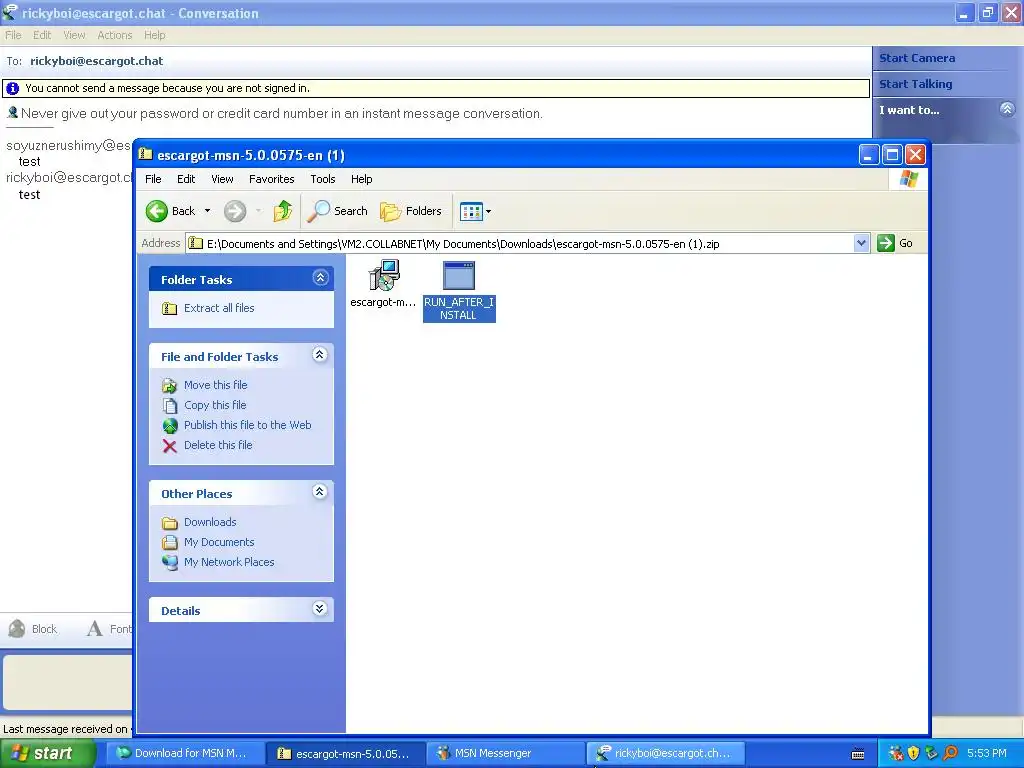Viewport: 1024px width, 768px height.
Task: Open the address bar dropdown arrow
Action: [861, 244]
